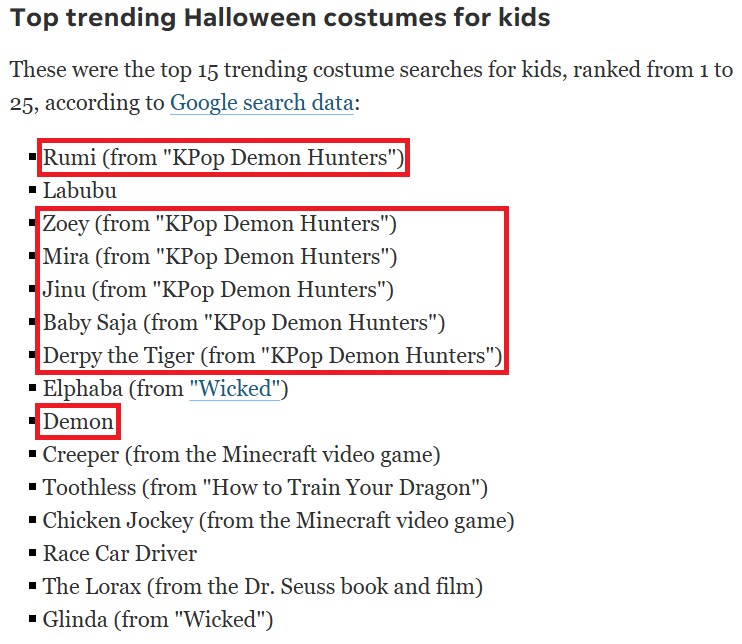Click the Creeper Minecraft costume entry

tap(241, 455)
